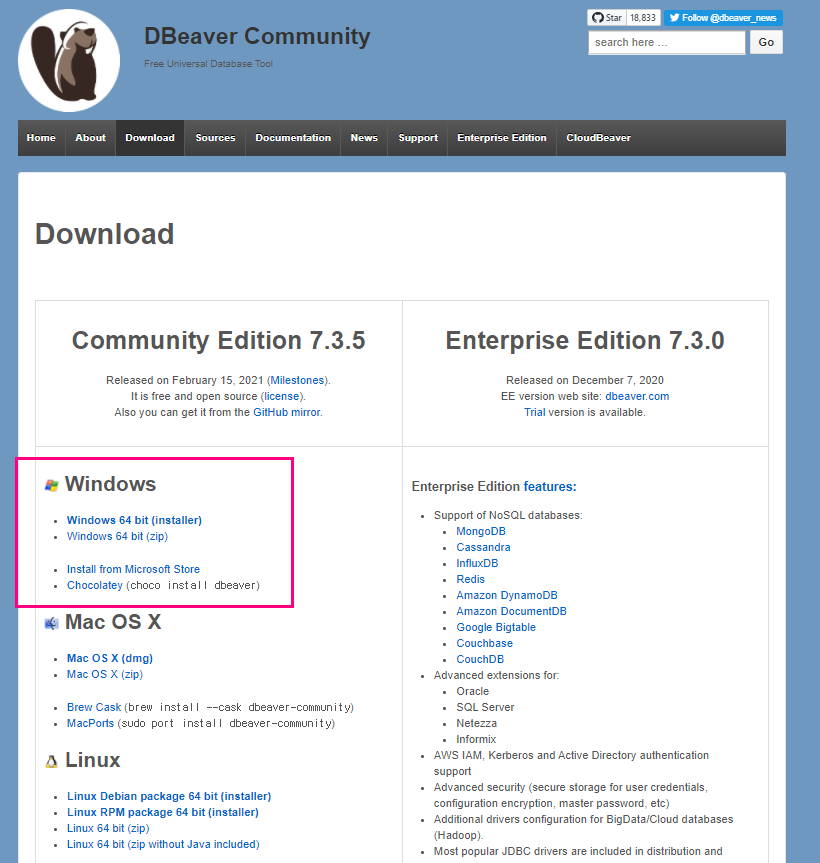820x863 pixels.
Task: Open the CouchDB link
Action: point(480,659)
